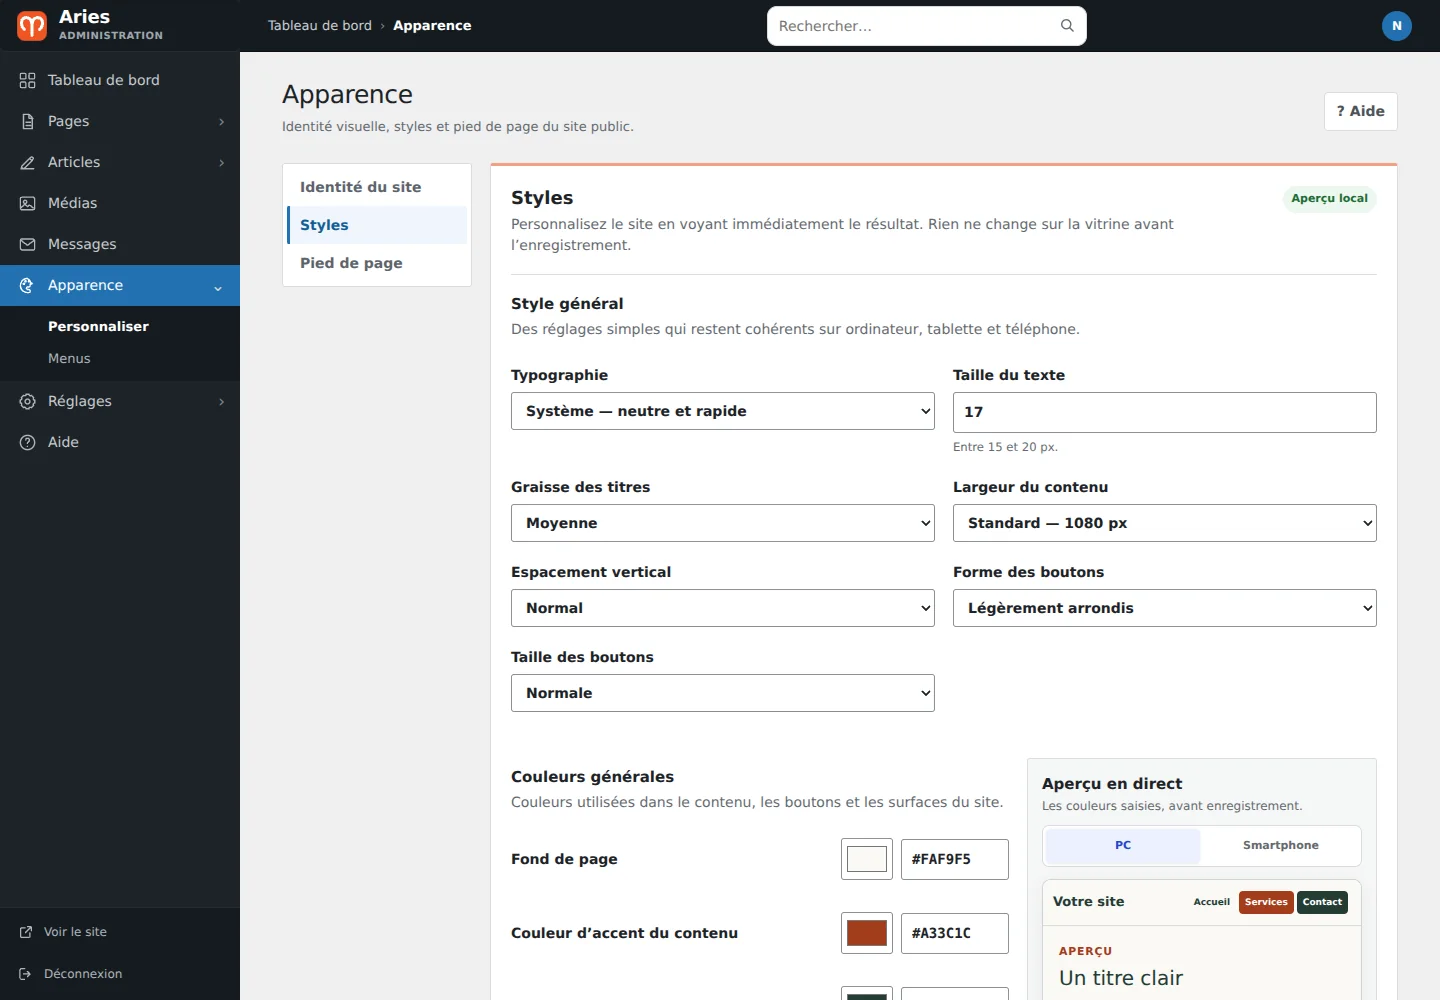Switch to Identité du site tab
This screenshot has height=1000, width=1440.
point(377,187)
